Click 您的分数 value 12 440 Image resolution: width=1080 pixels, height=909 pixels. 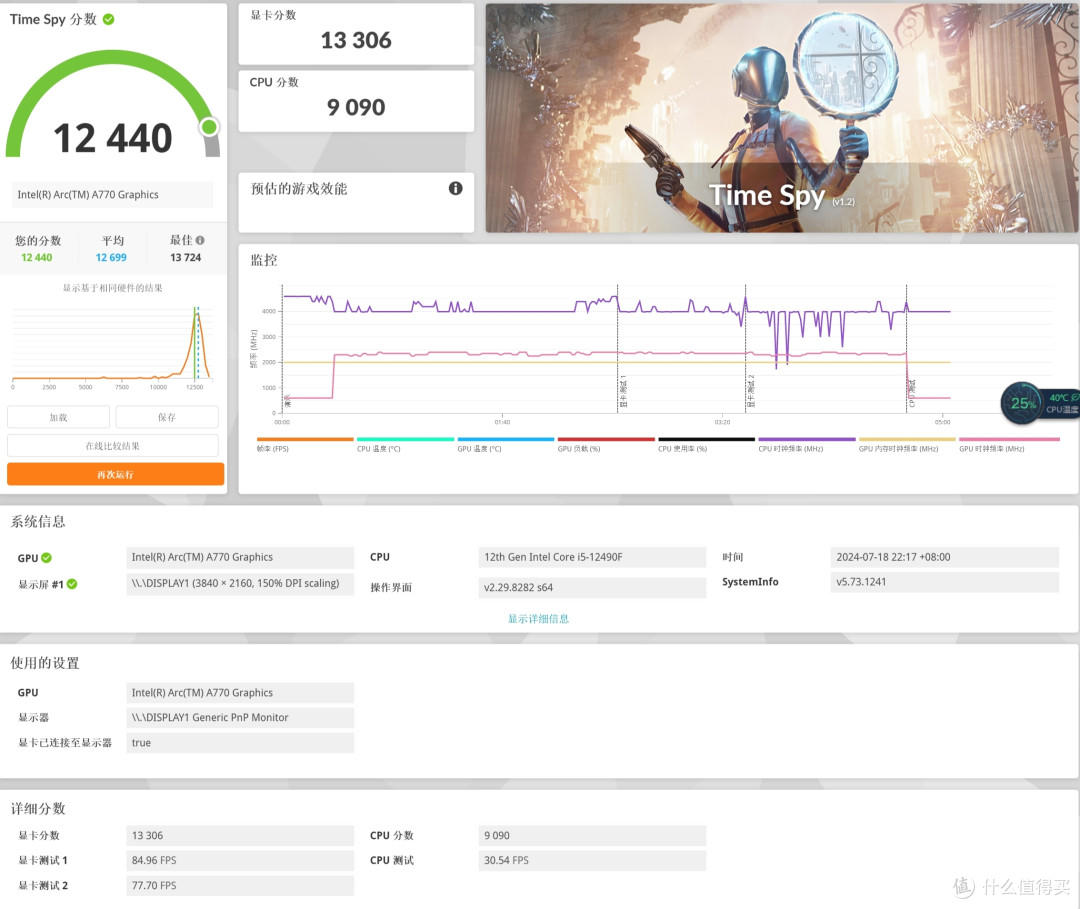37,258
